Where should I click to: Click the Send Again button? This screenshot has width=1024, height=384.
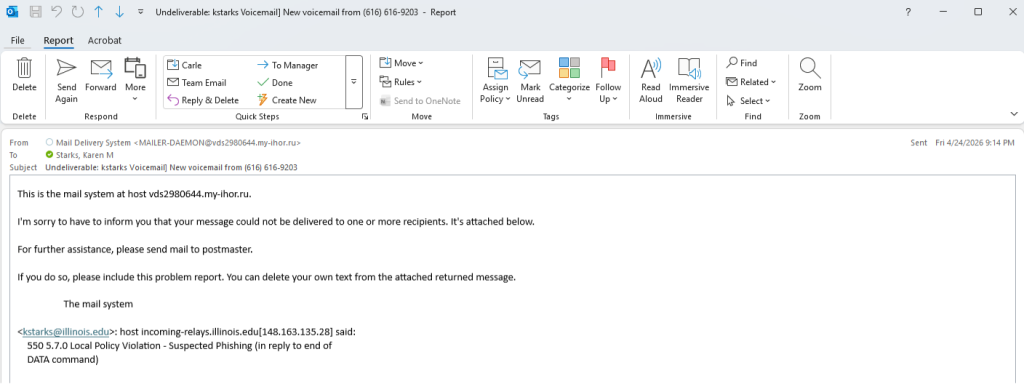click(66, 80)
